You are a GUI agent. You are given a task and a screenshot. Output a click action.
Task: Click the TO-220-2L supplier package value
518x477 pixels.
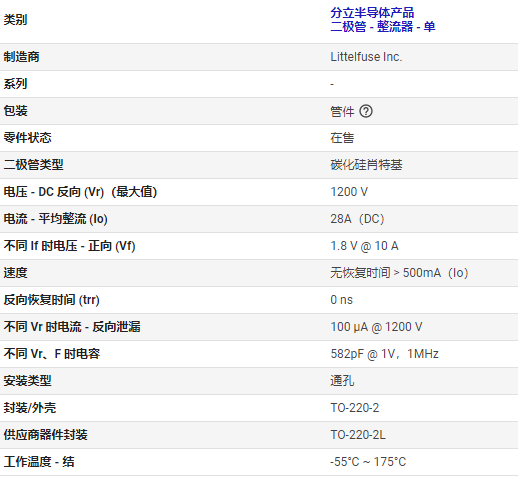(358, 435)
